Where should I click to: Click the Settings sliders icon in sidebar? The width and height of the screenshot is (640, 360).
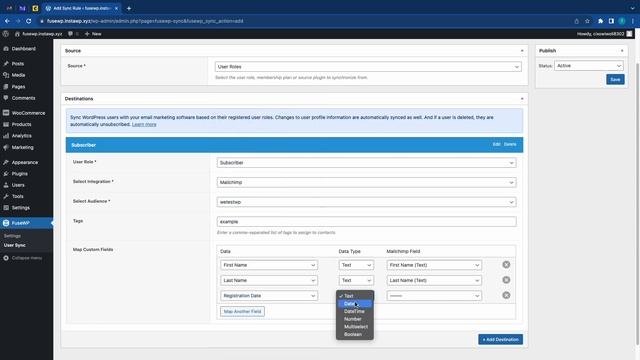point(6,208)
